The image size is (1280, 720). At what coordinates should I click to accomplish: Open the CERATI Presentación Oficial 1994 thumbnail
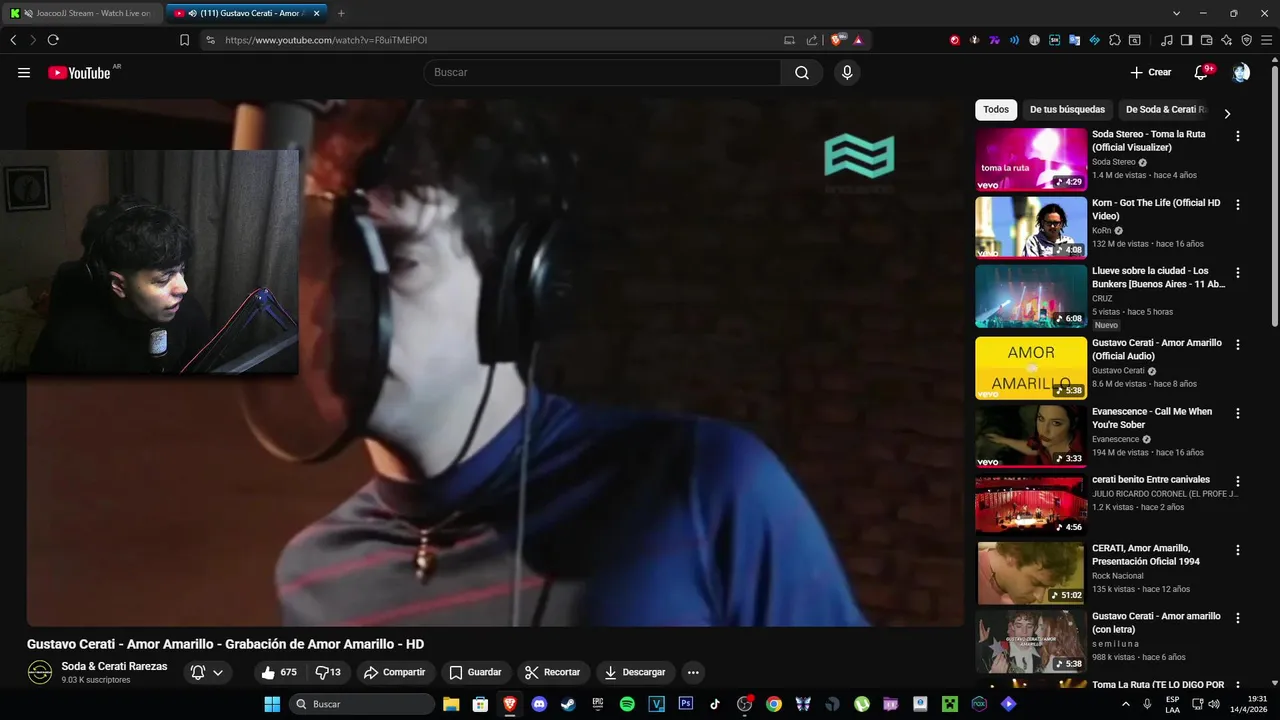[1031, 573]
